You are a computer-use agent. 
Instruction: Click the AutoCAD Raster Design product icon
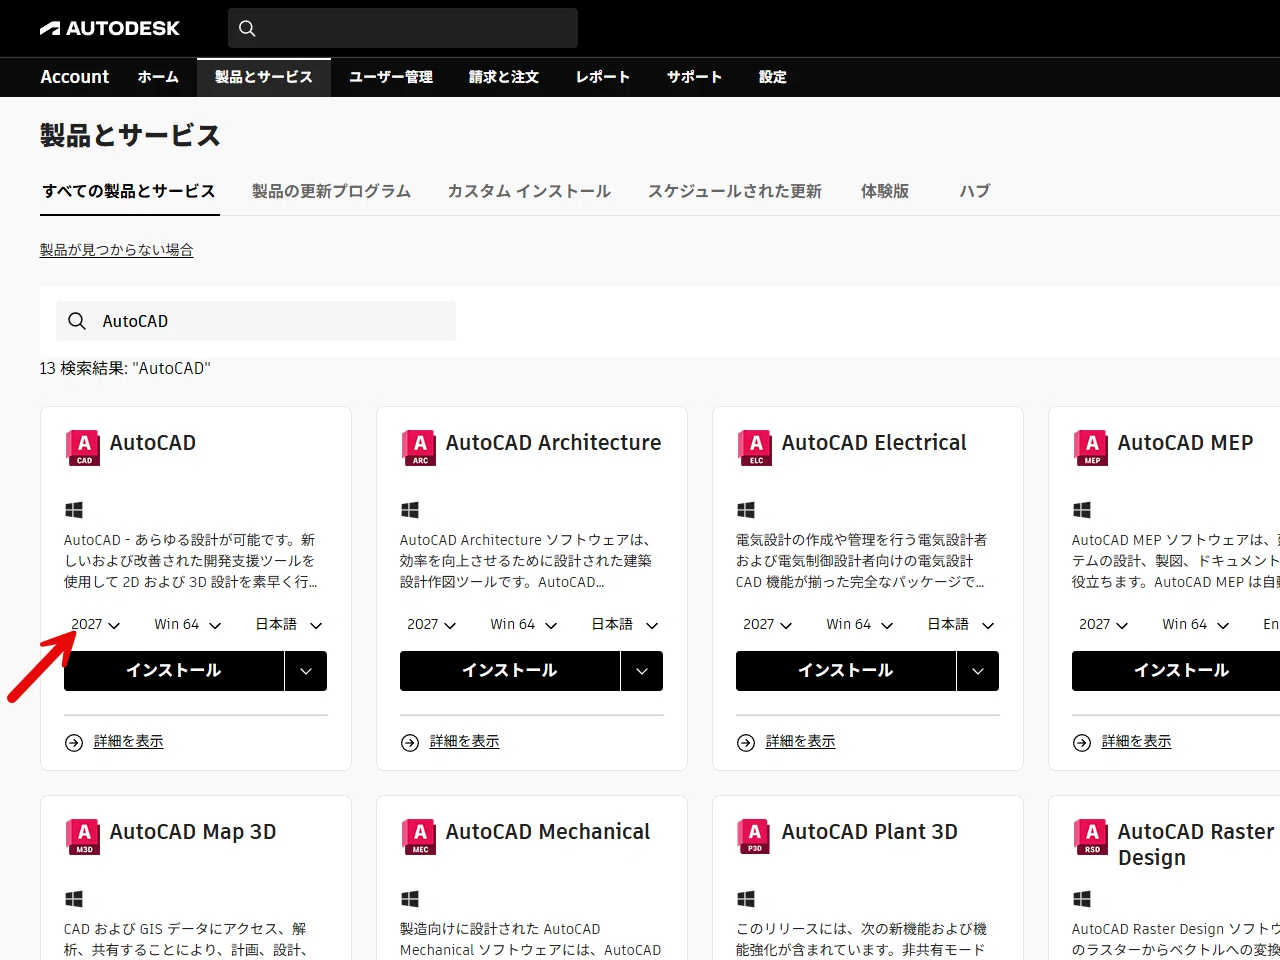coord(1091,837)
